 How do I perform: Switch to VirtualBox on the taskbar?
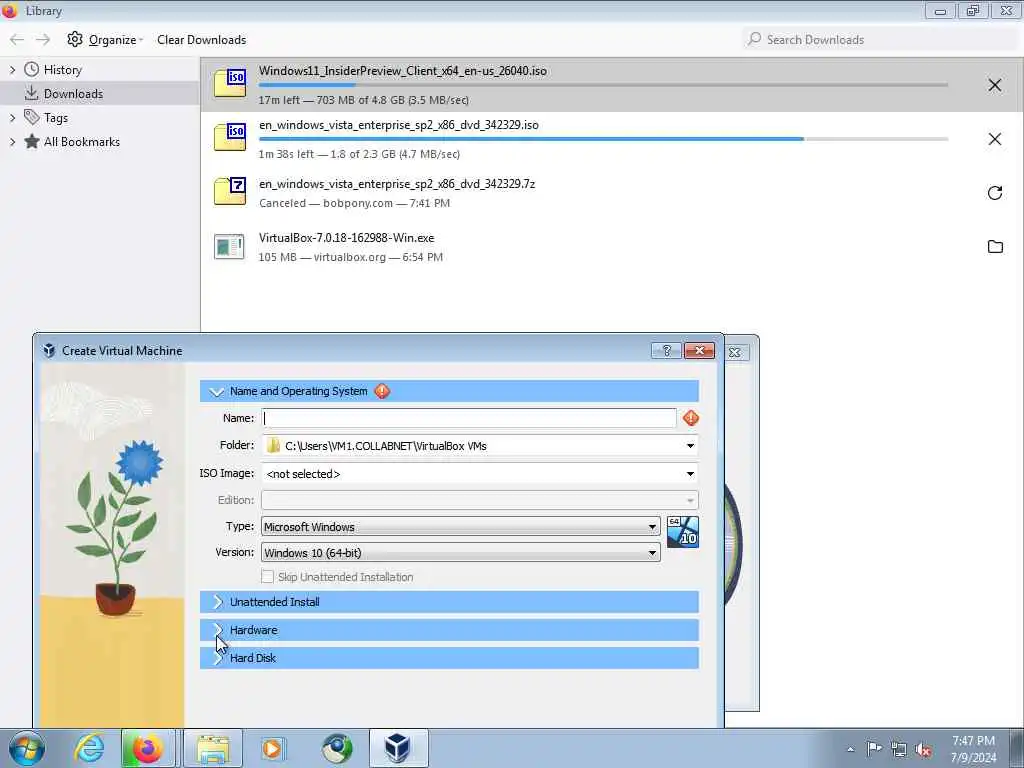(398, 748)
